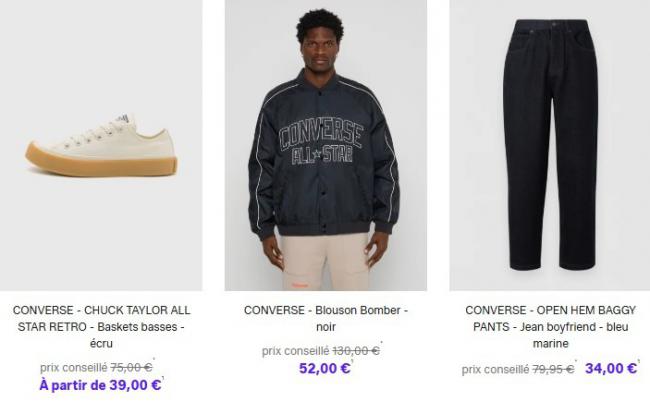Click the crossed-out 75,00 € recommended price
Image resolution: width=650 pixels, height=414 pixels.
click(131, 367)
